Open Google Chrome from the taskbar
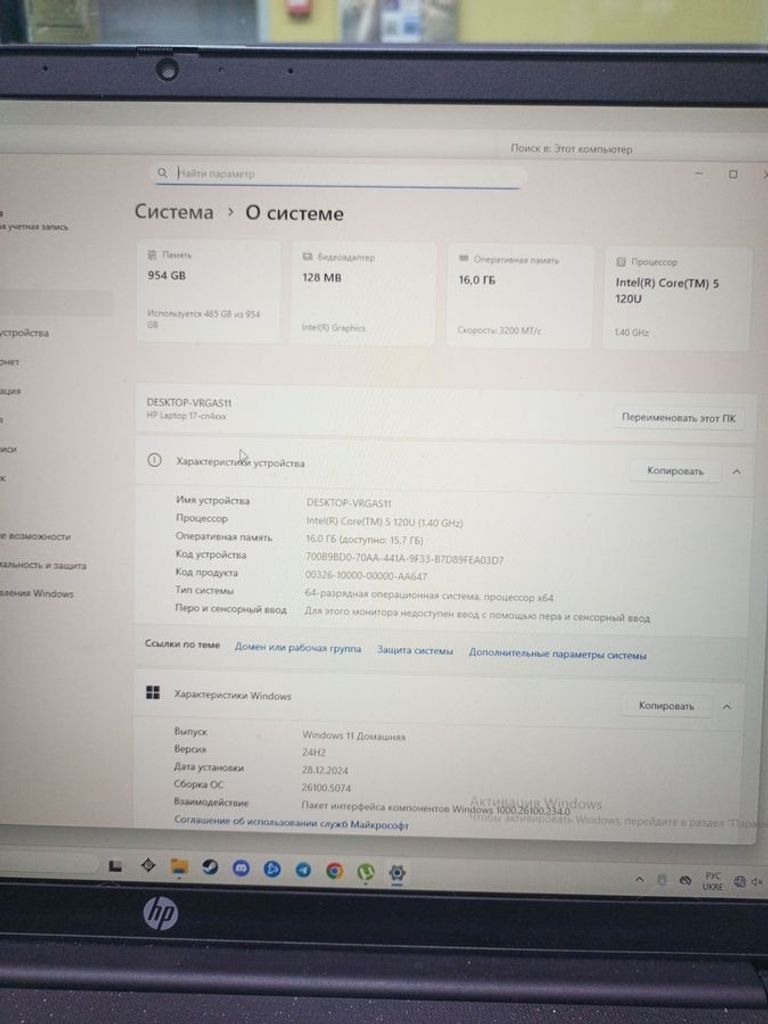The width and height of the screenshot is (768, 1024). coord(334,871)
